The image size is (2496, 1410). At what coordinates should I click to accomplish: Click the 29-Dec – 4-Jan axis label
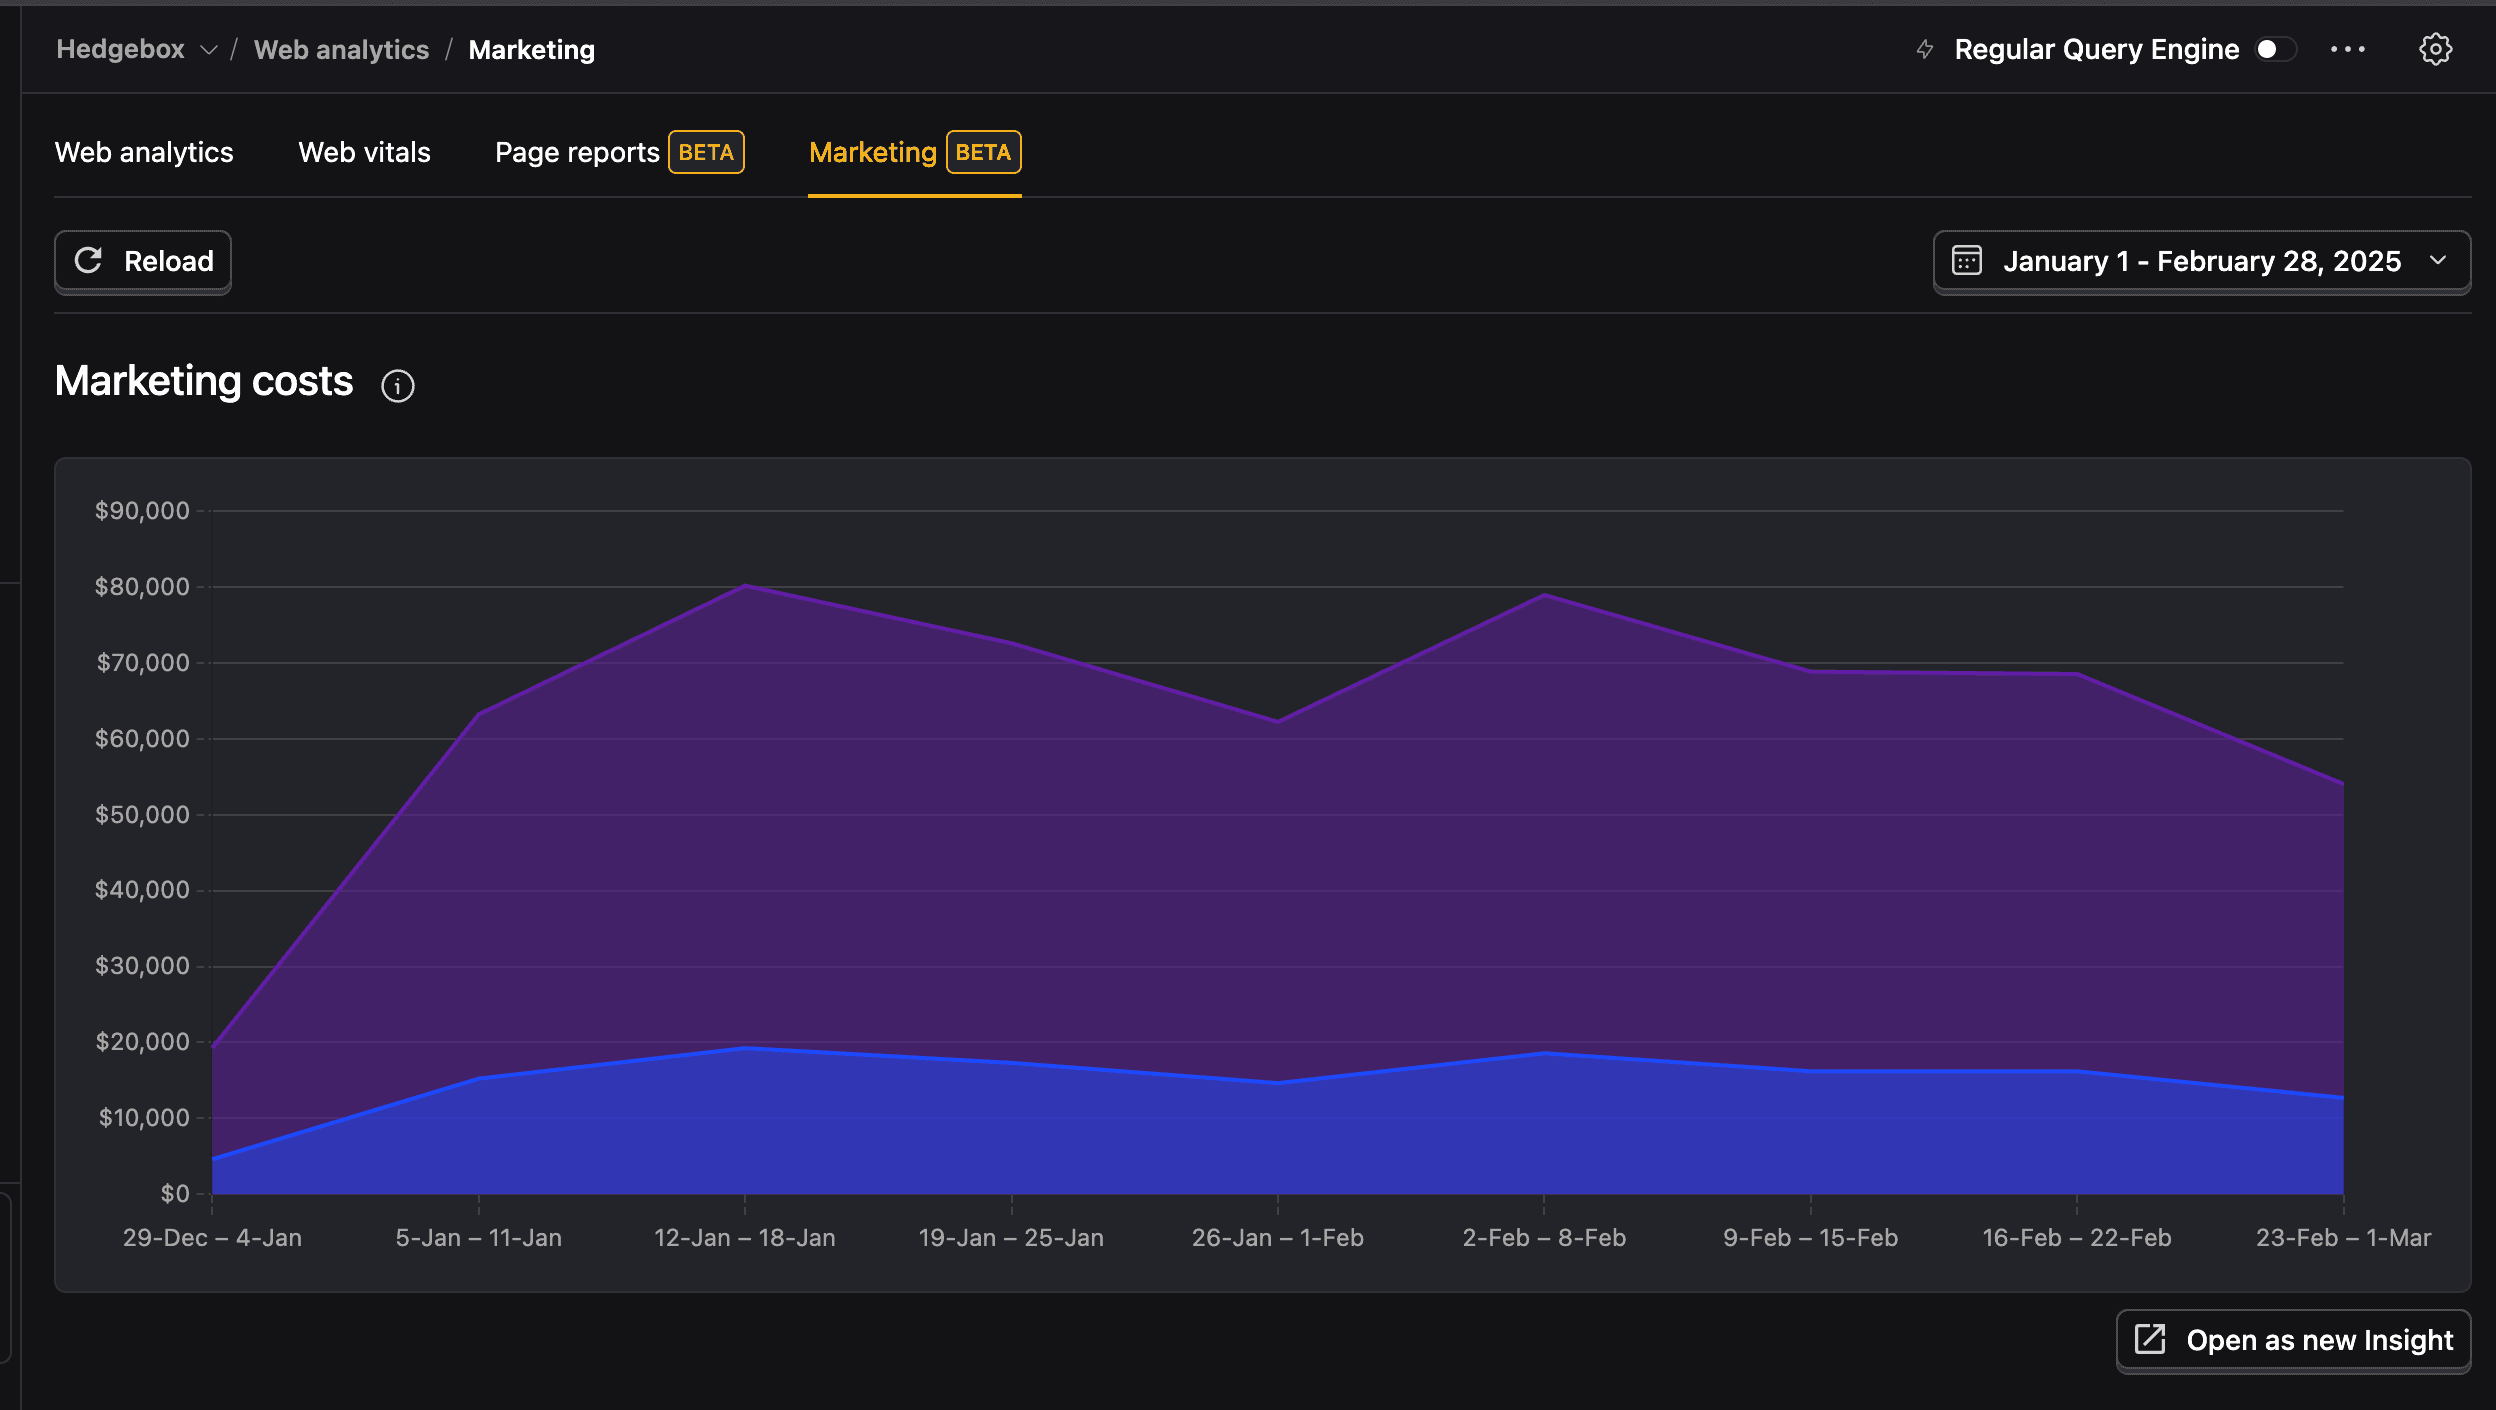pyautogui.click(x=212, y=1238)
